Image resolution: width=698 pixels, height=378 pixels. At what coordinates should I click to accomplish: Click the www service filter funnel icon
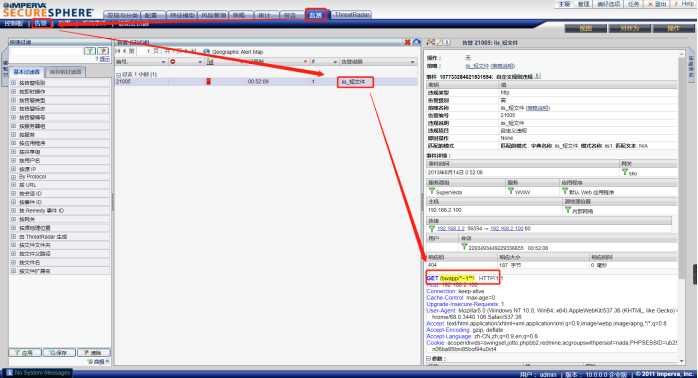click(x=511, y=191)
